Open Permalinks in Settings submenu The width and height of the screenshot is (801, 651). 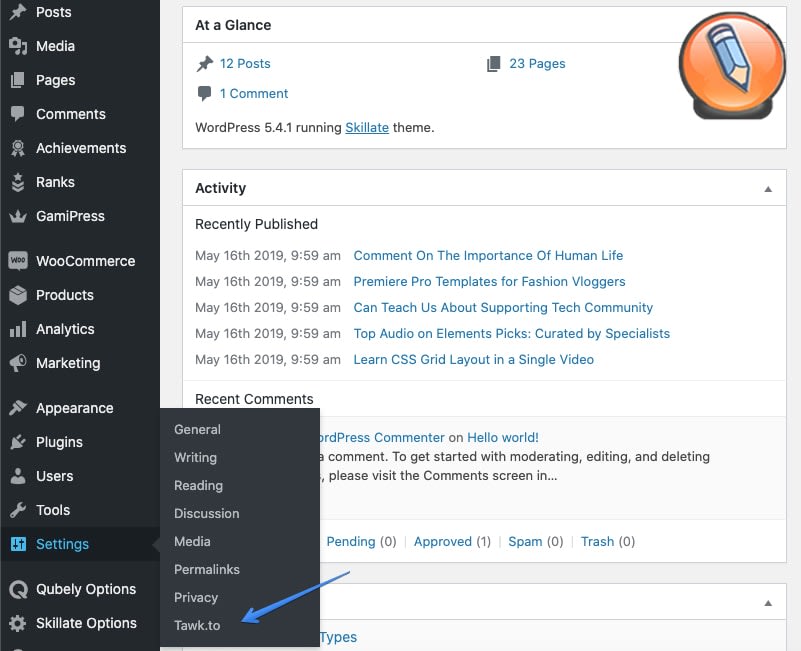click(x=206, y=569)
